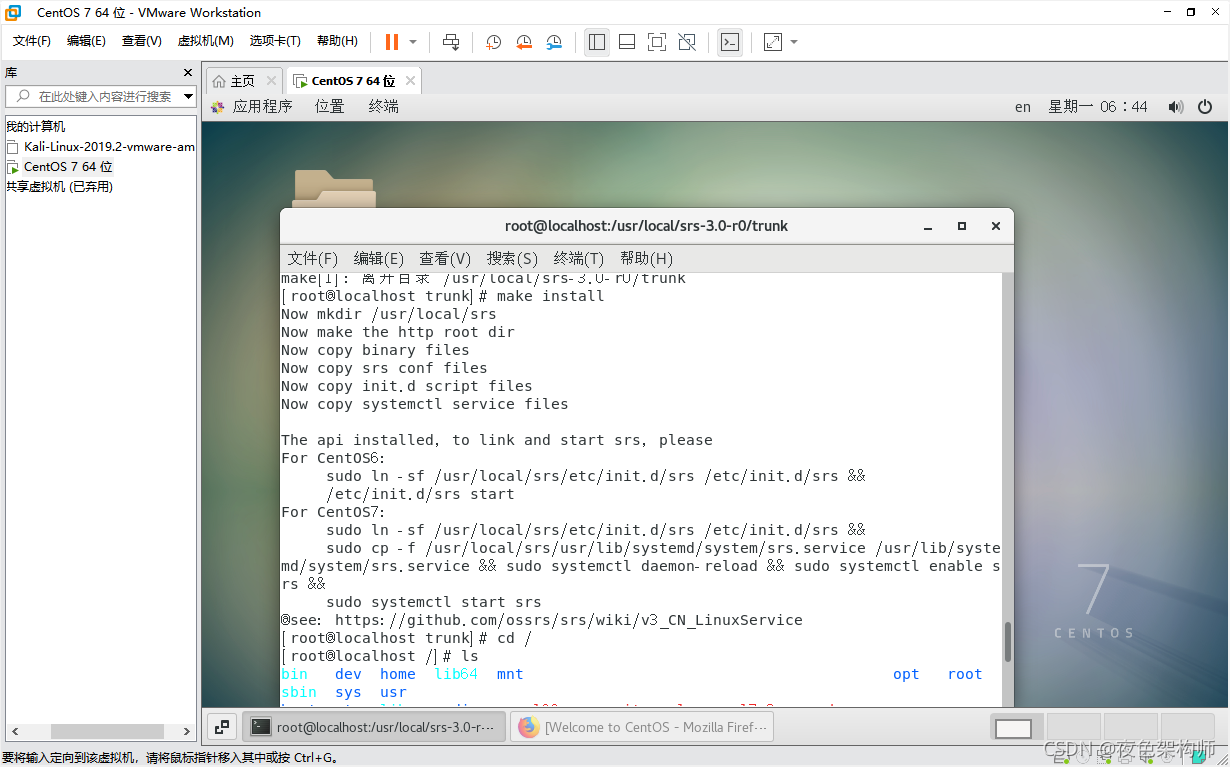Image resolution: width=1230 pixels, height=767 pixels.
Task: Revert the VM to its previous snapshot
Action: click(524, 42)
